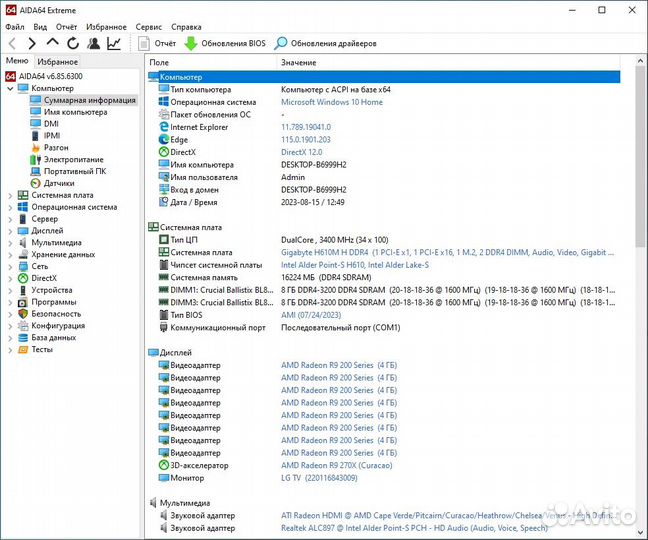Open the Сервис menu
The width and height of the screenshot is (648, 540).
coord(149,27)
